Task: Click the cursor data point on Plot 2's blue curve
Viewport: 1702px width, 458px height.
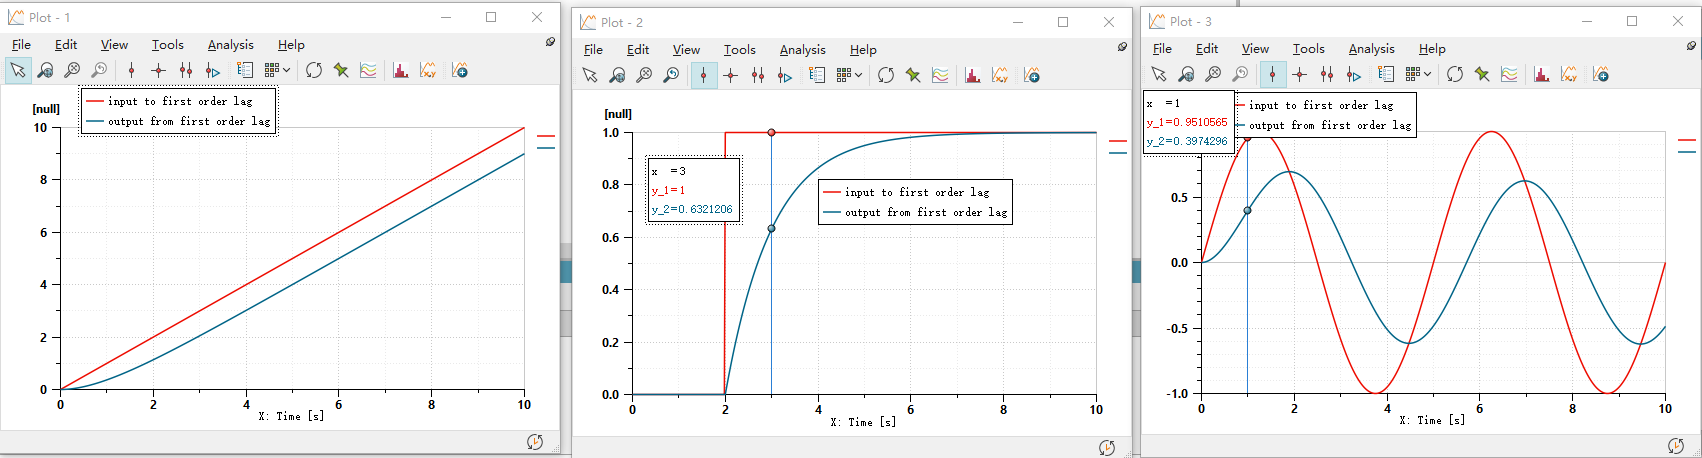Action: (x=771, y=229)
